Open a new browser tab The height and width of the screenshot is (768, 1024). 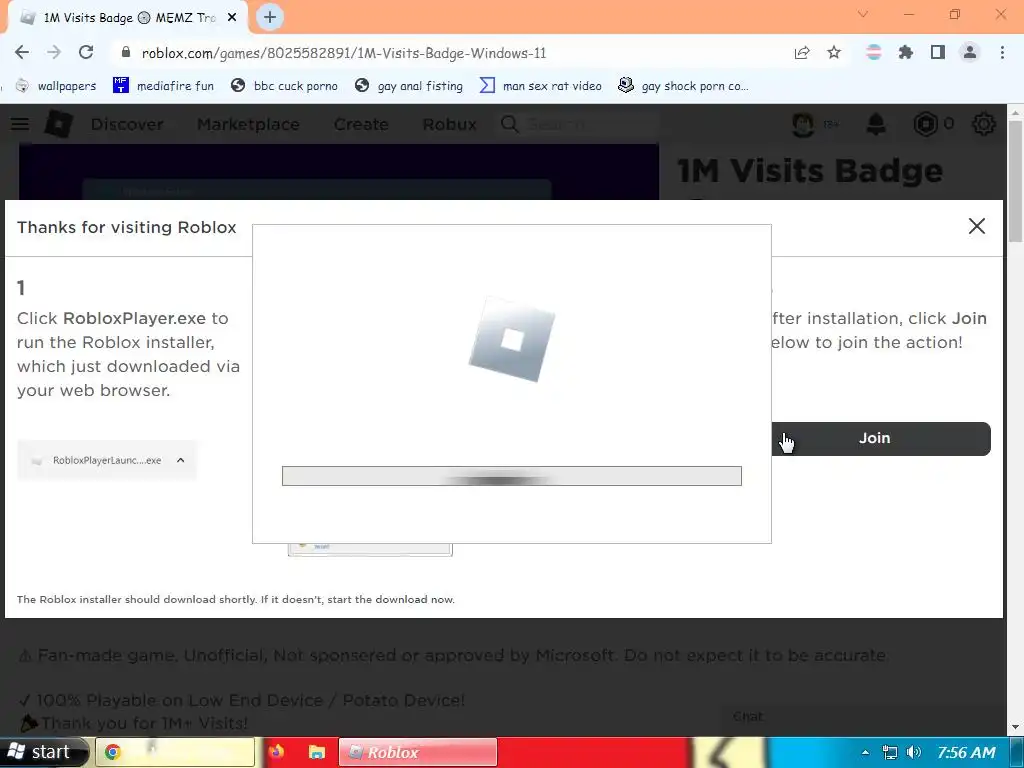click(x=270, y=18)
